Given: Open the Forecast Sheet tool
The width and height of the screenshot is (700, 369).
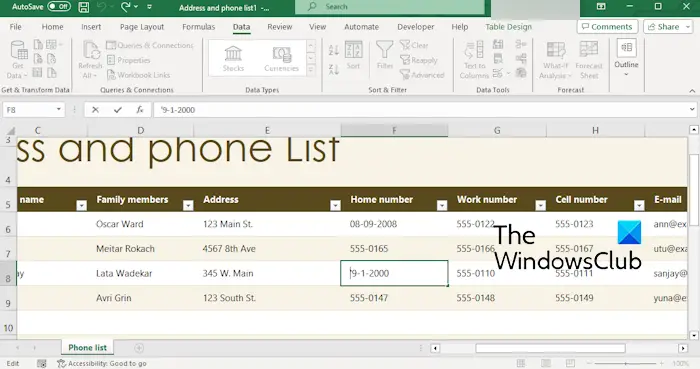Looking at the screenshot, I should pyautogui.click(x=589, y=60).
